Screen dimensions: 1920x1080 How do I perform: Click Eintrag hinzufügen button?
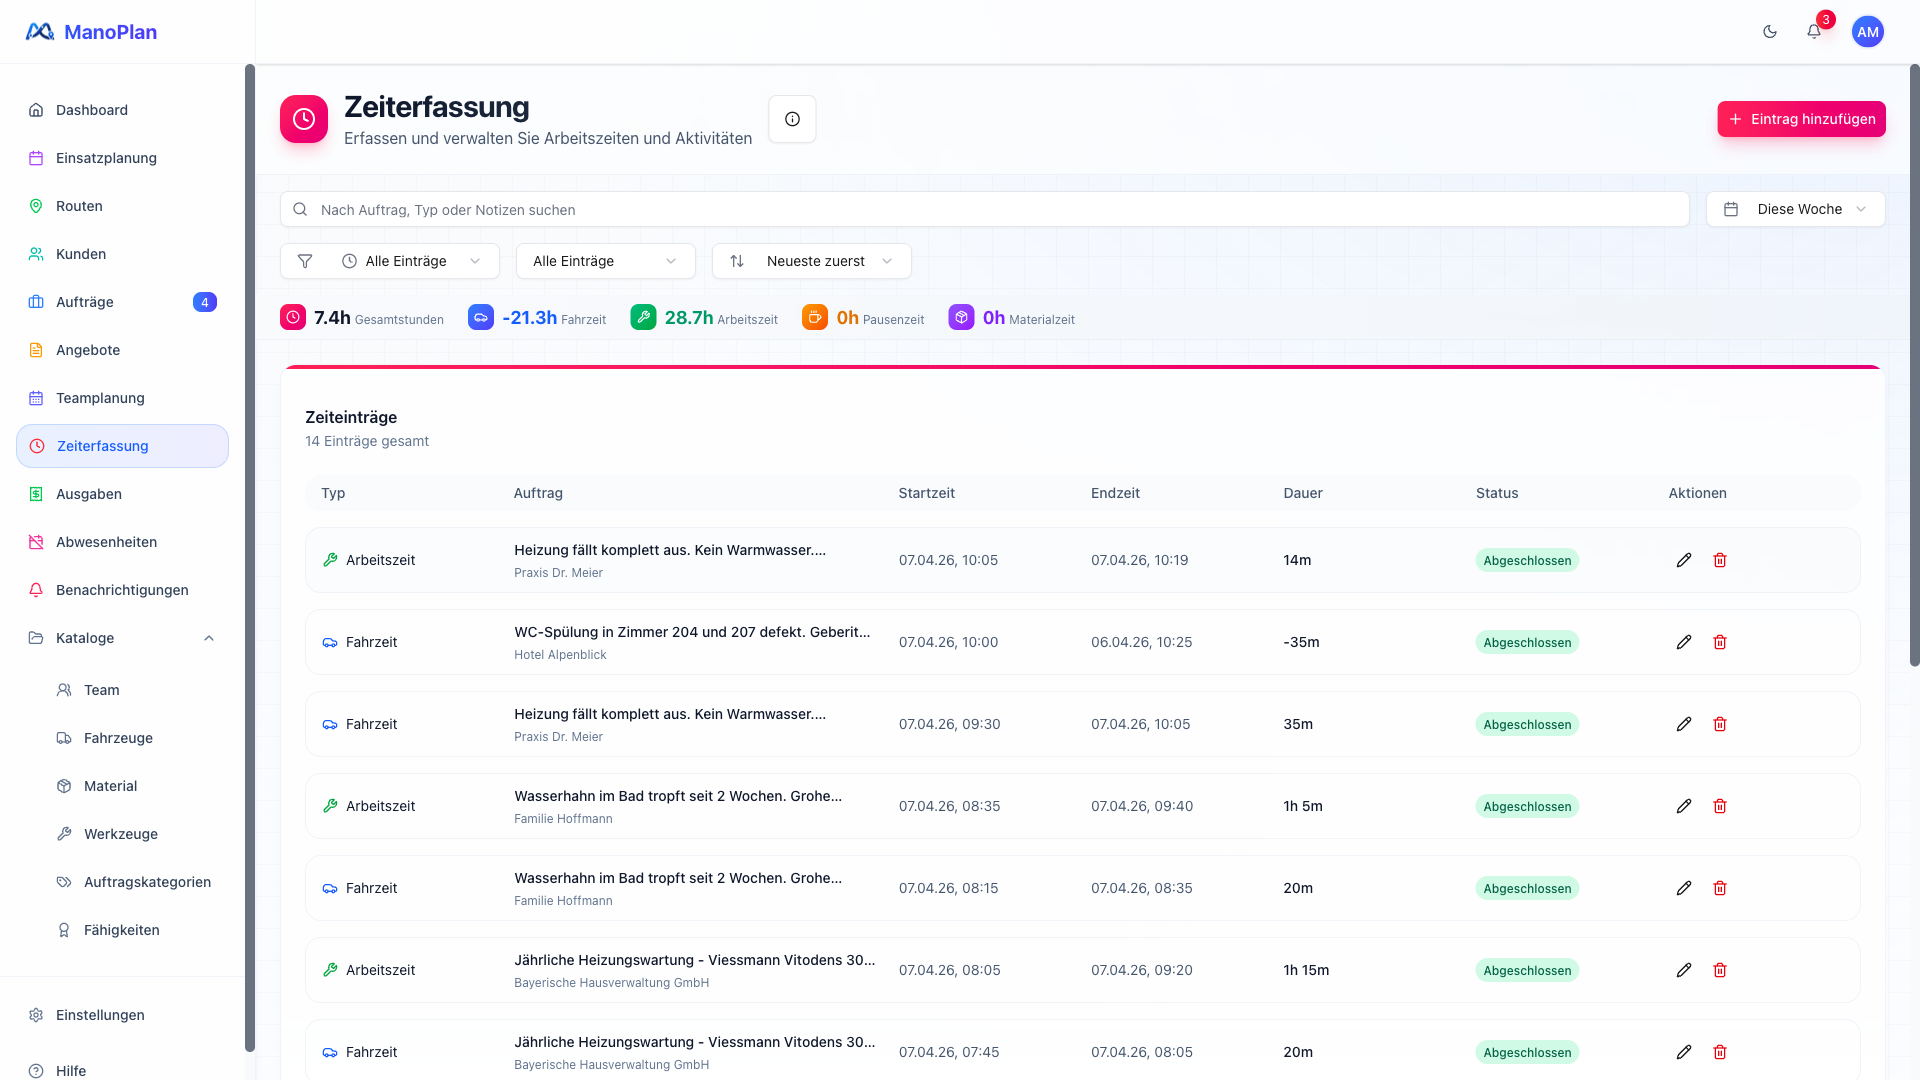[x=1801, y=119]
